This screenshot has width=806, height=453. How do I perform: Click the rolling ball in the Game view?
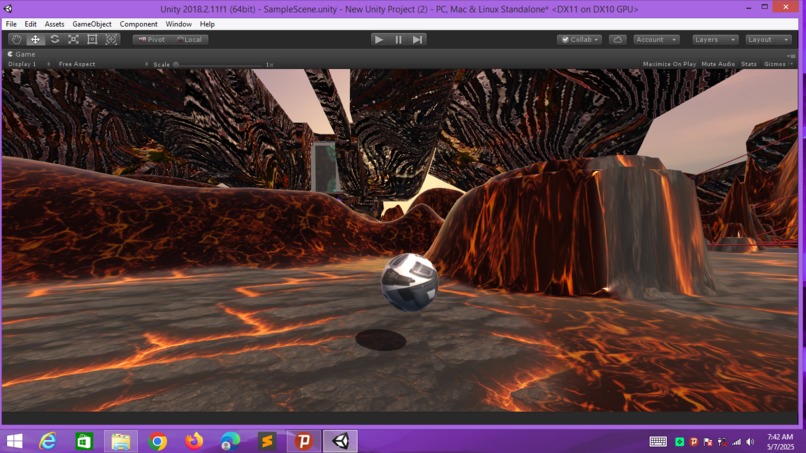point(409,282)
